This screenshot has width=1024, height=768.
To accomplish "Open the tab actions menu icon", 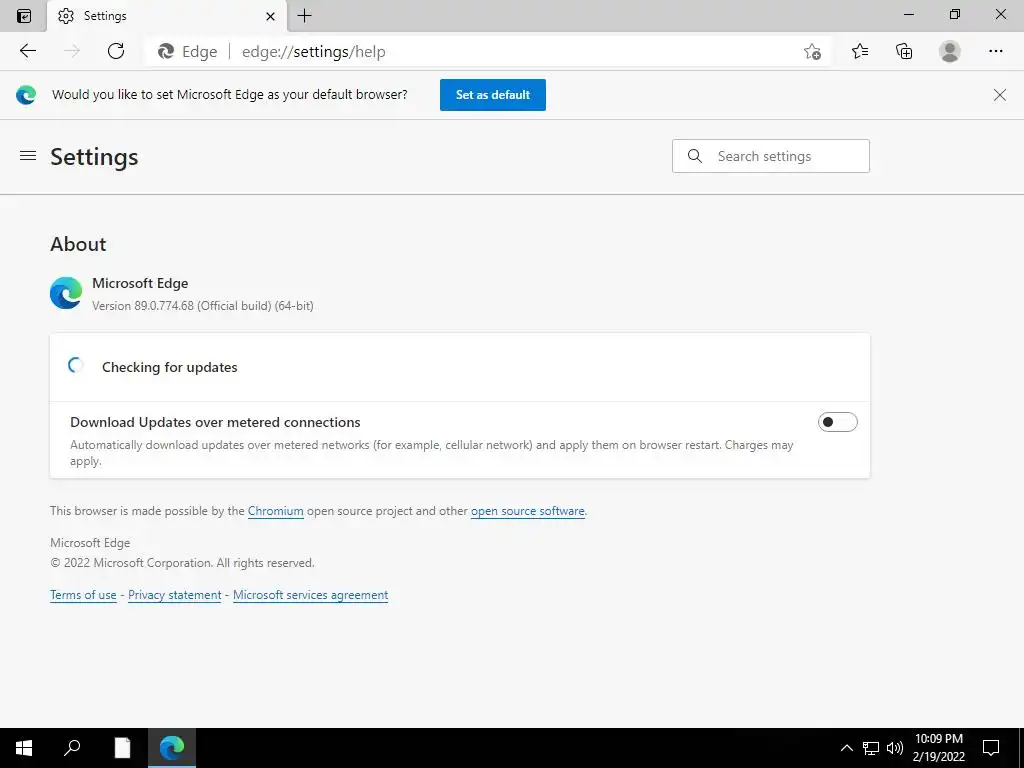I will click(24, 16).
